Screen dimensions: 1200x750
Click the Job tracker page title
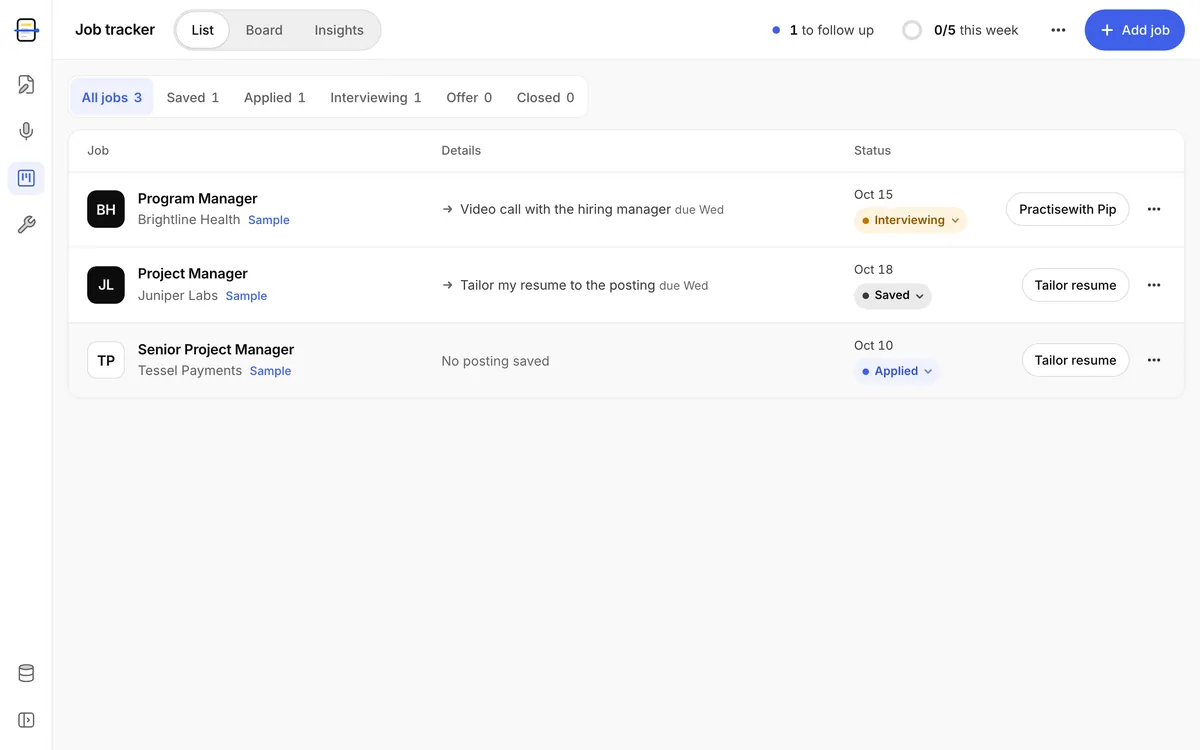[115, 30]
